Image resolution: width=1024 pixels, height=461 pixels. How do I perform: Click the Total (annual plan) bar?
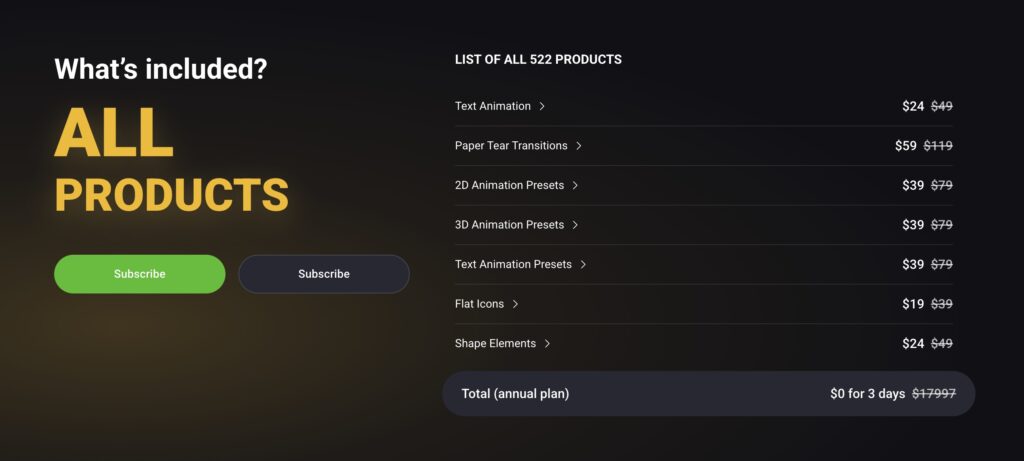pos(709,394)
